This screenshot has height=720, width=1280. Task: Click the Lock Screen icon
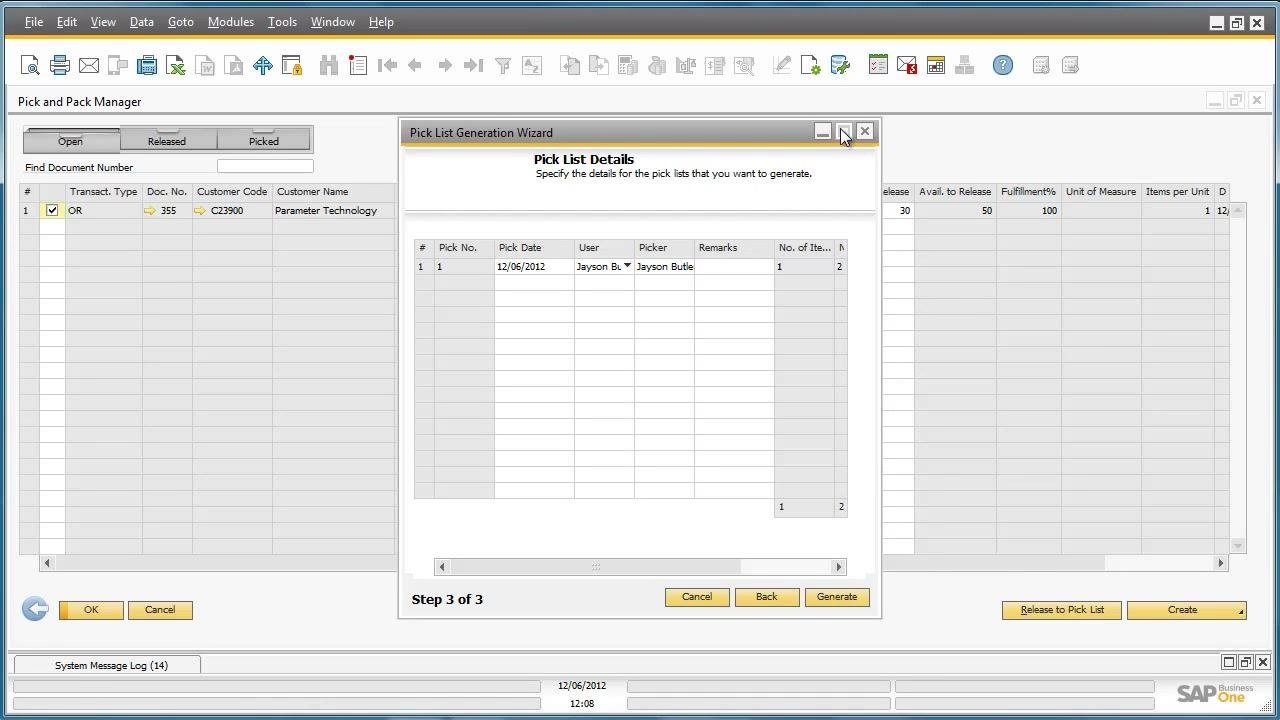[x=292, y=66]
